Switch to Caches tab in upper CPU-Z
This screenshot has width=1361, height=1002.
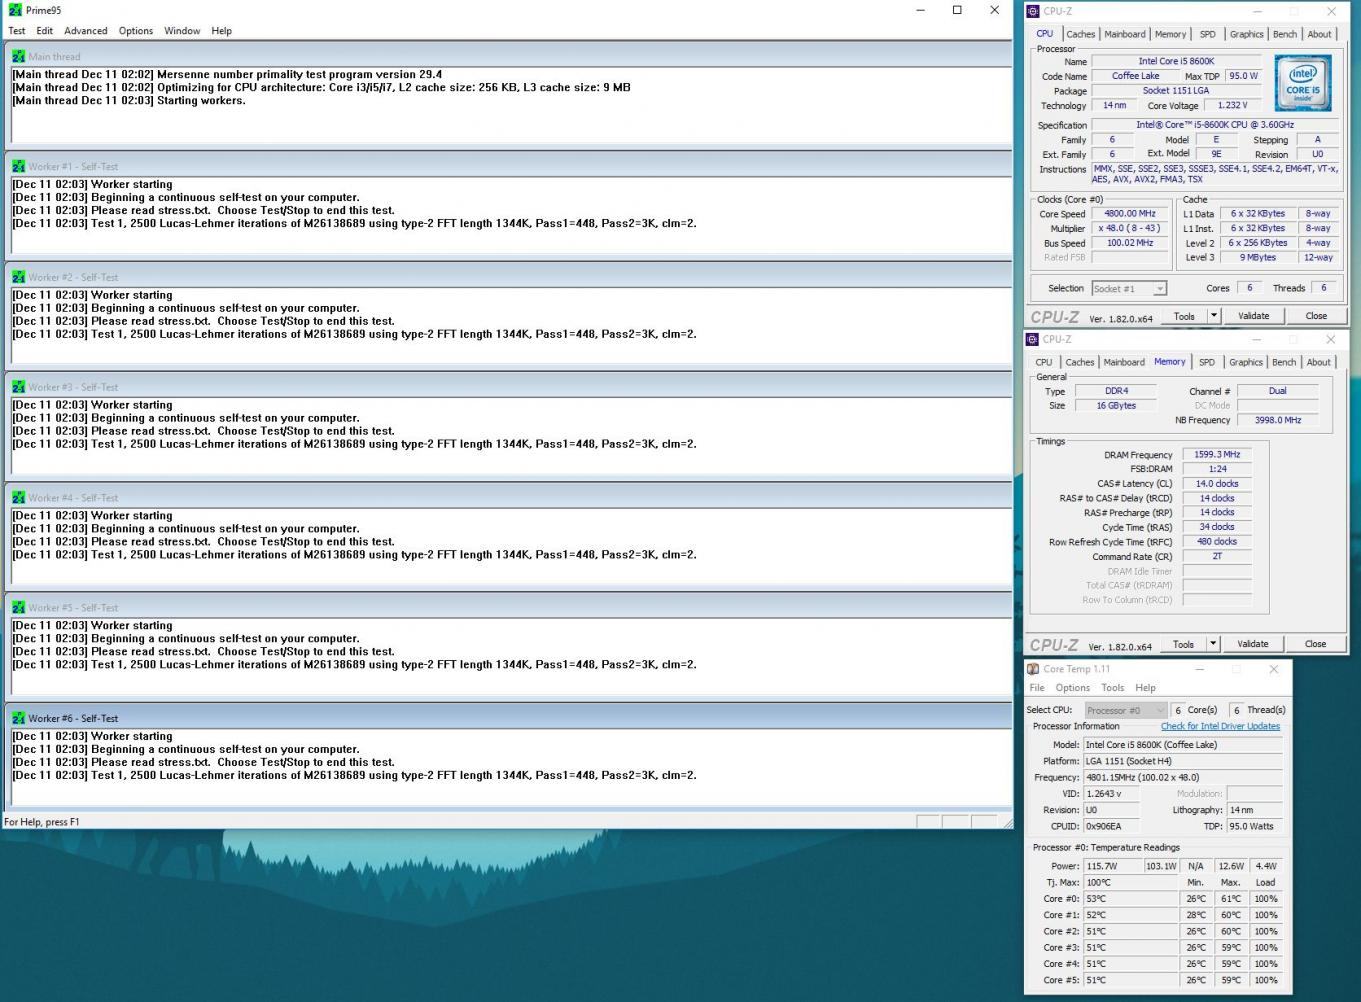click(x=1080, y=34)
